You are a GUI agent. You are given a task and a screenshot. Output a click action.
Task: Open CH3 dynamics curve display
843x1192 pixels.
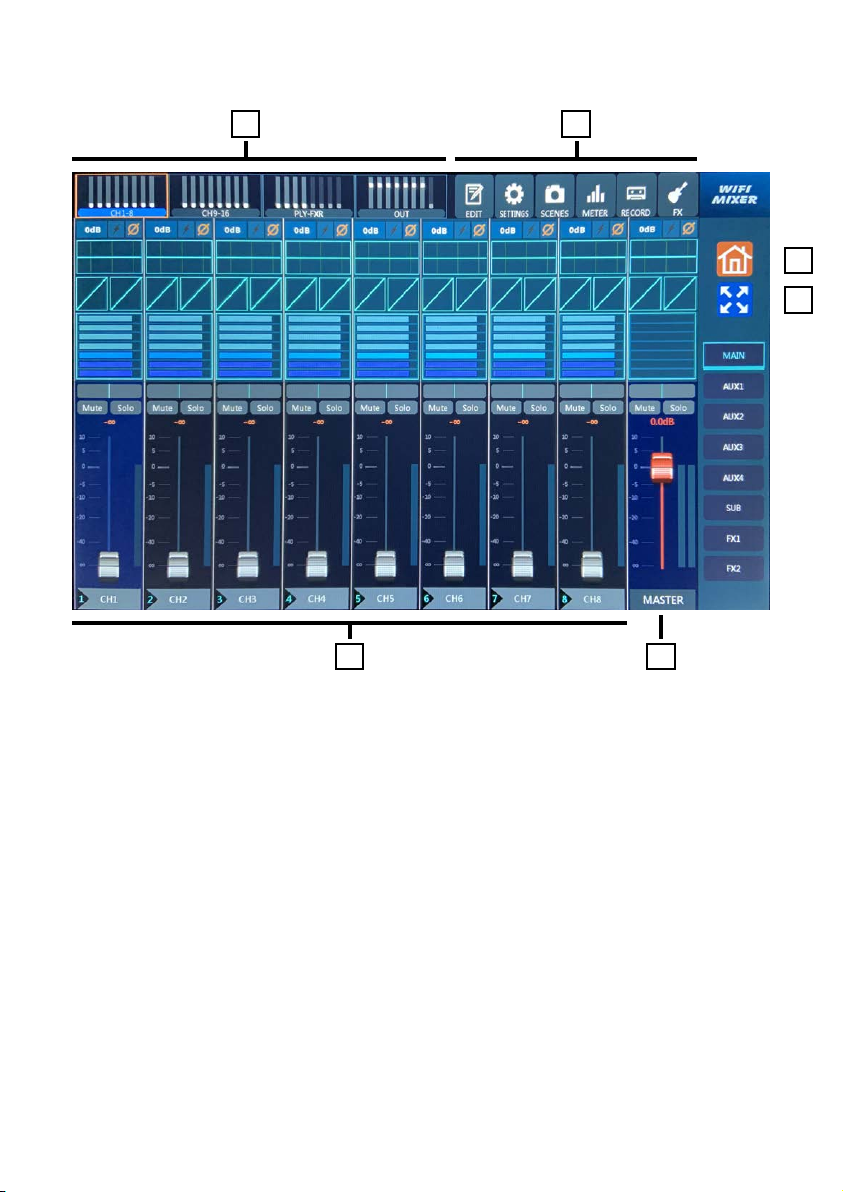[x=249, y=293]
